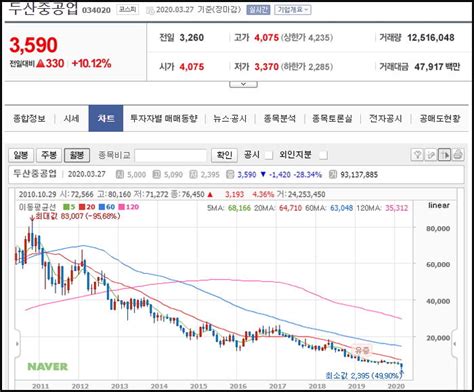This screenshot has width=474, height=392.
Task: Click the close-price icon before 3,590
Action: pyautogui.click(x=230, y=174)
